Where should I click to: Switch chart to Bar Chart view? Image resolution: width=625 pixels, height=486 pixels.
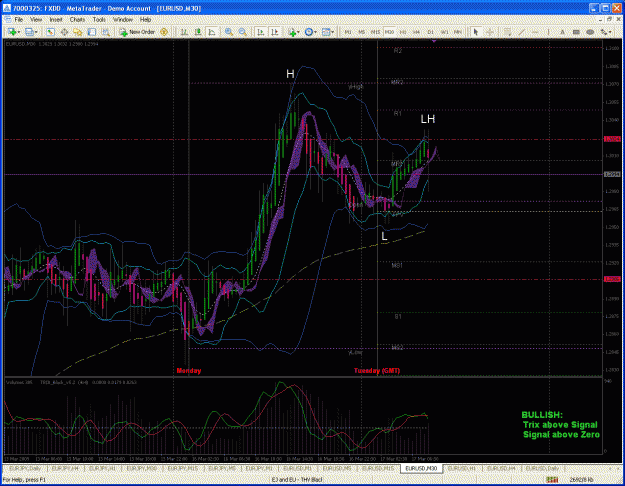(184, 32)
